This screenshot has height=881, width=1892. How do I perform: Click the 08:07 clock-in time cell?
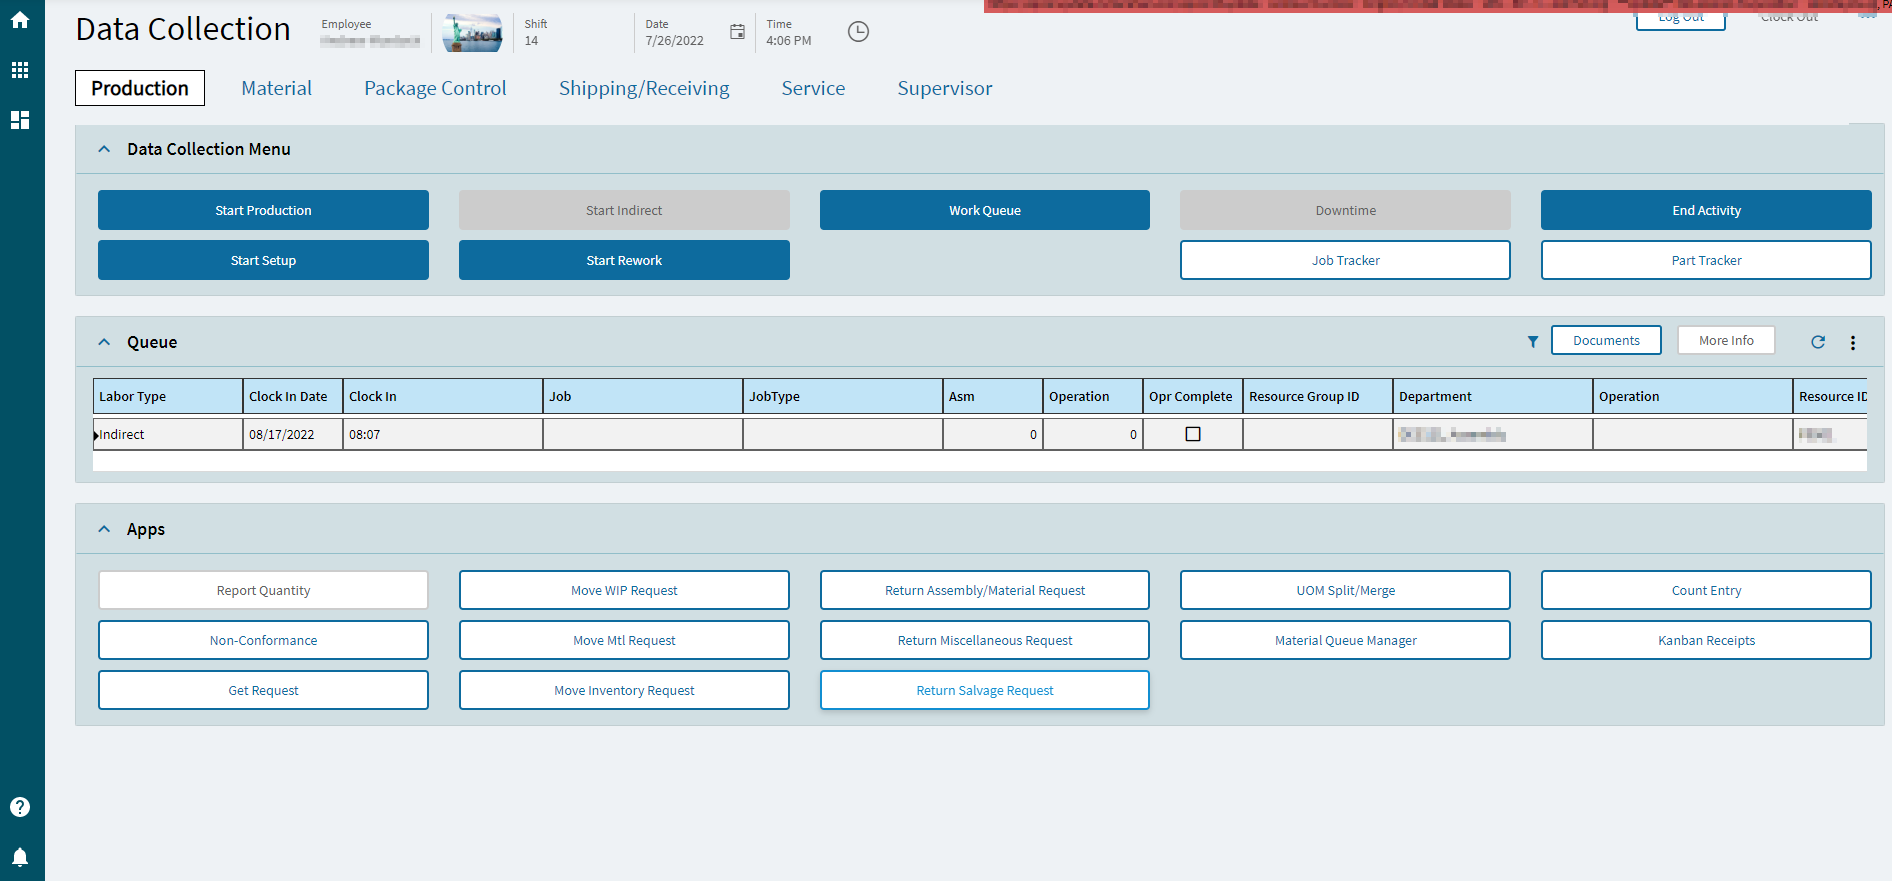(x=443, y=434)
